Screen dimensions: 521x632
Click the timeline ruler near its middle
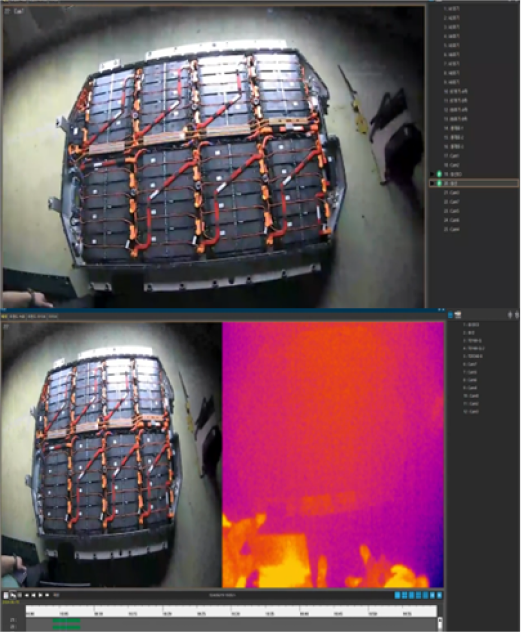pyautogui.click(x=231, y=611)
